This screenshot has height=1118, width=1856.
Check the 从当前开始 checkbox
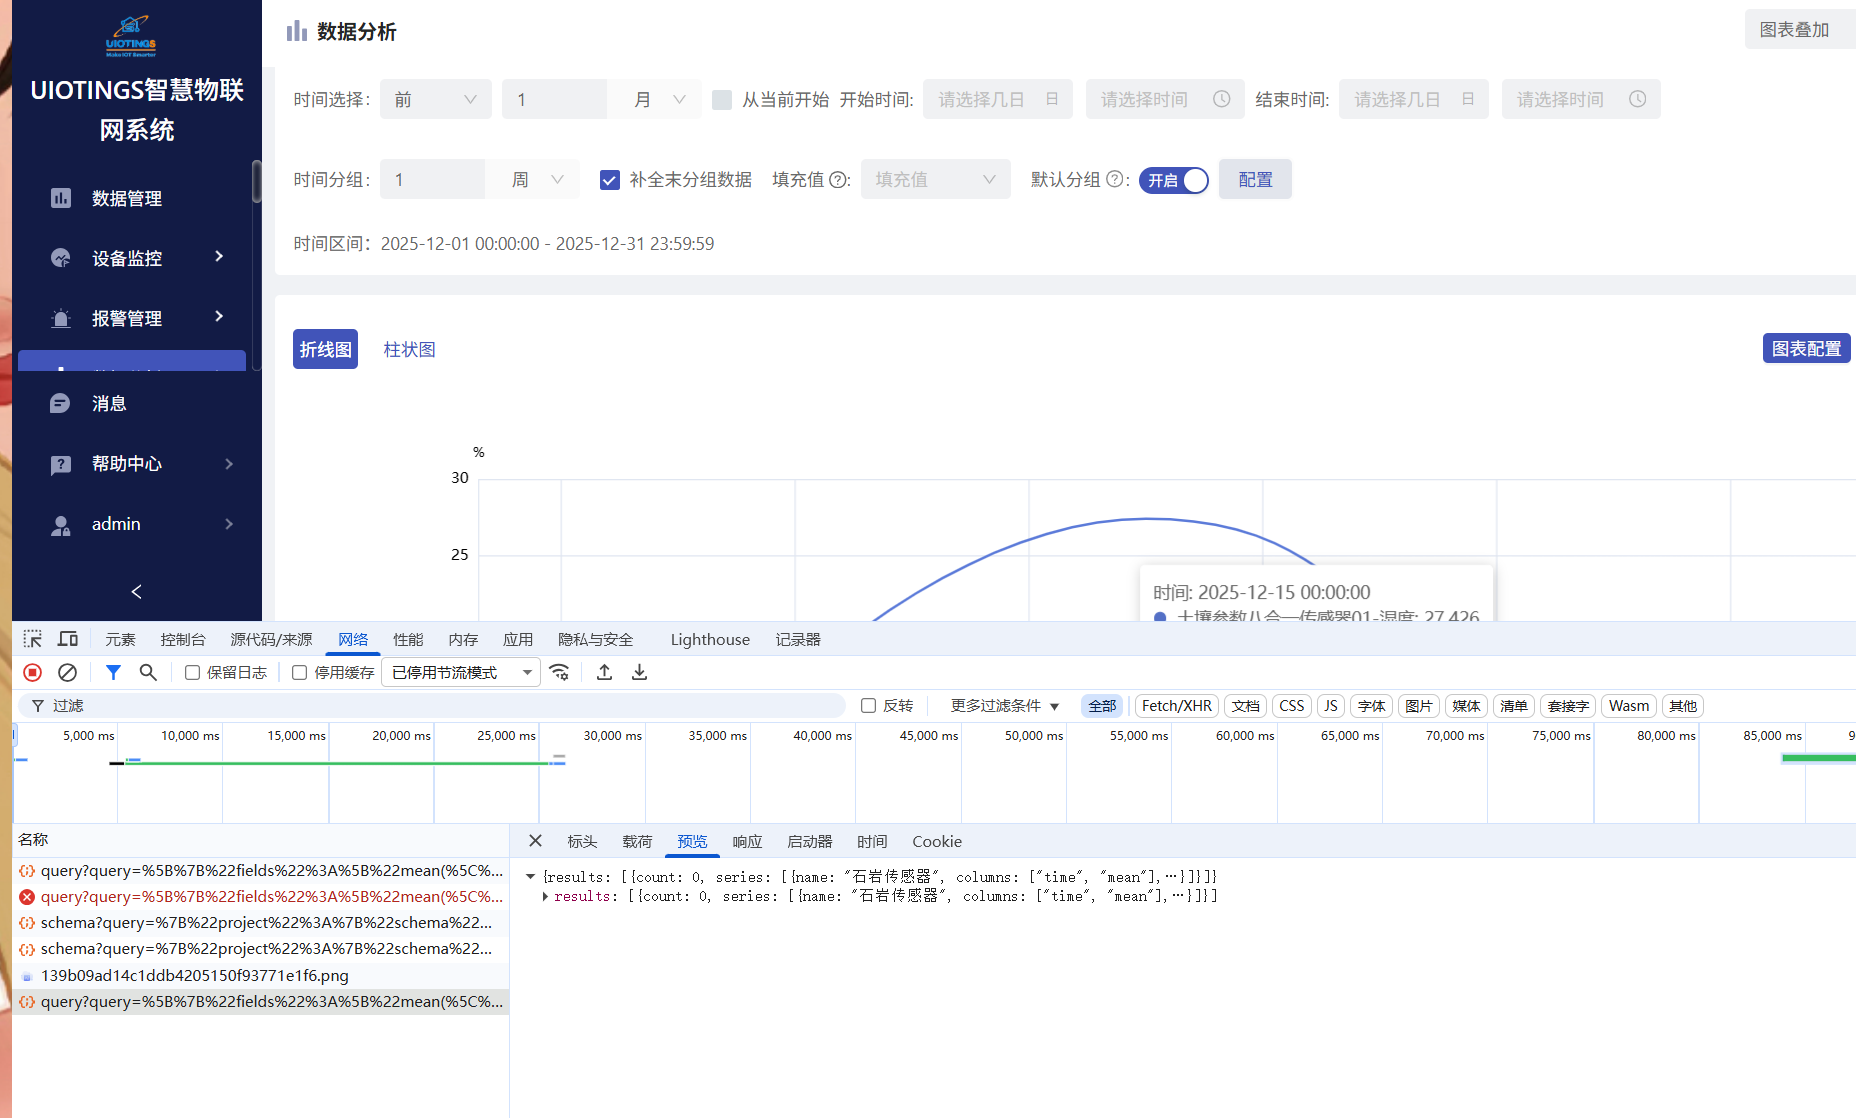(x=722, y=100)
